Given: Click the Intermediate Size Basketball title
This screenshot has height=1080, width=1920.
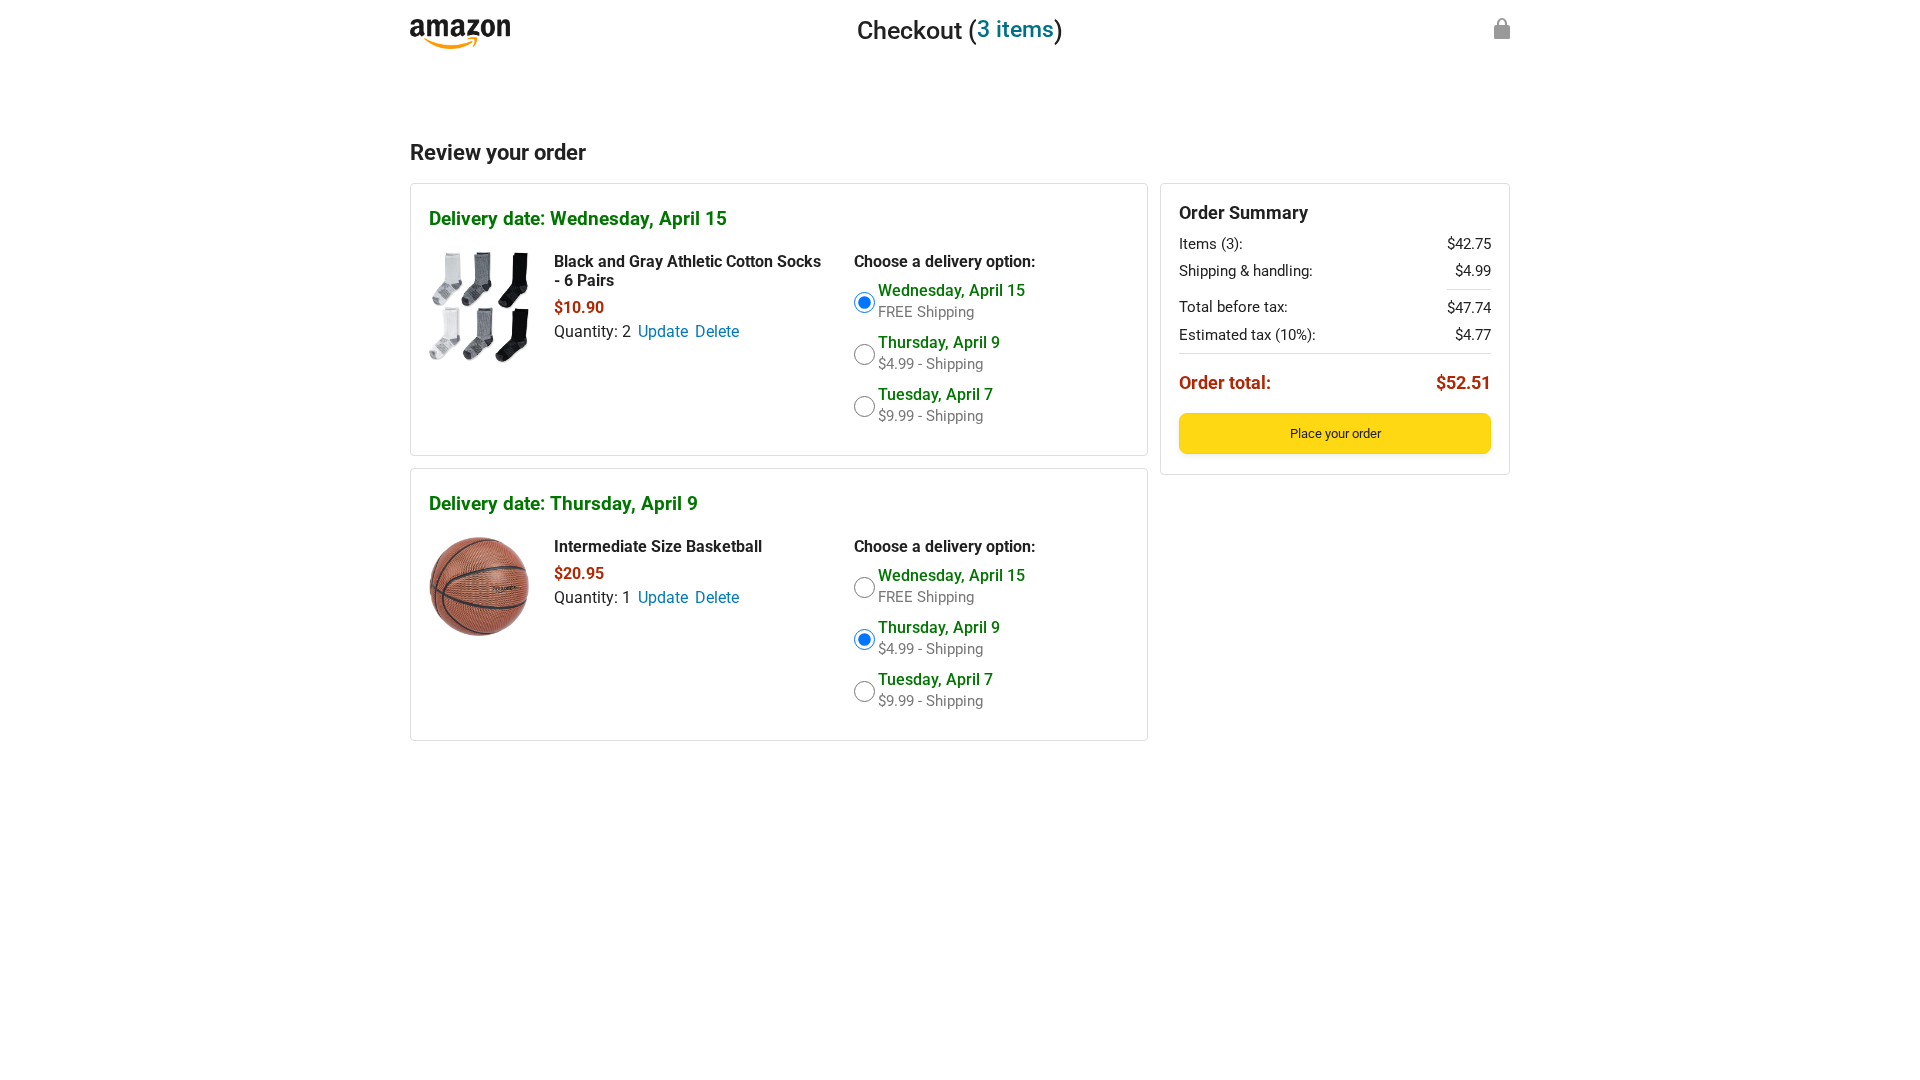Looking at the screenshot, I should point(658,547).
